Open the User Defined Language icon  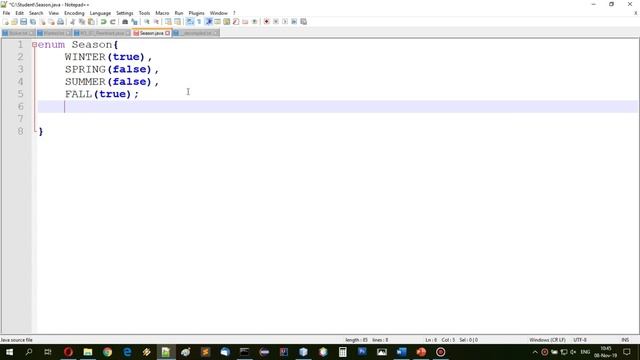click(218, 22)
